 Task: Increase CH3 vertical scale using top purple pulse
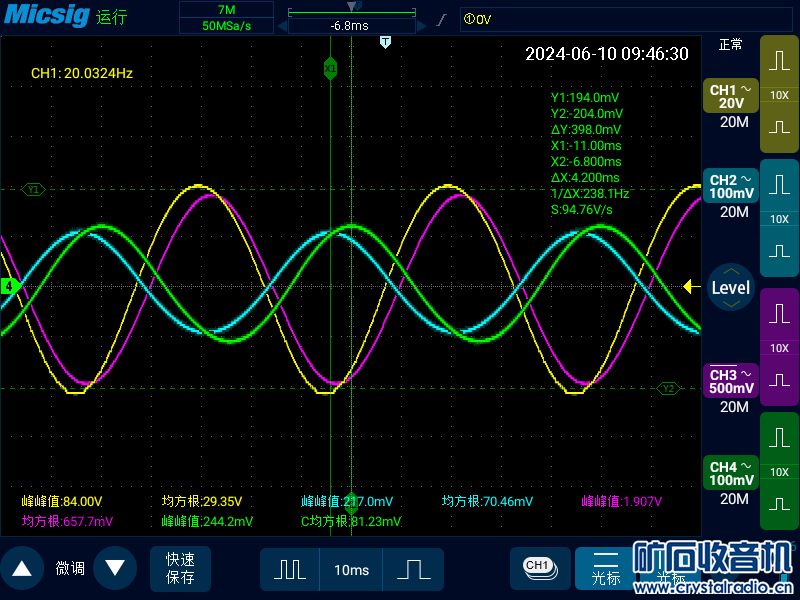(779, 315)
